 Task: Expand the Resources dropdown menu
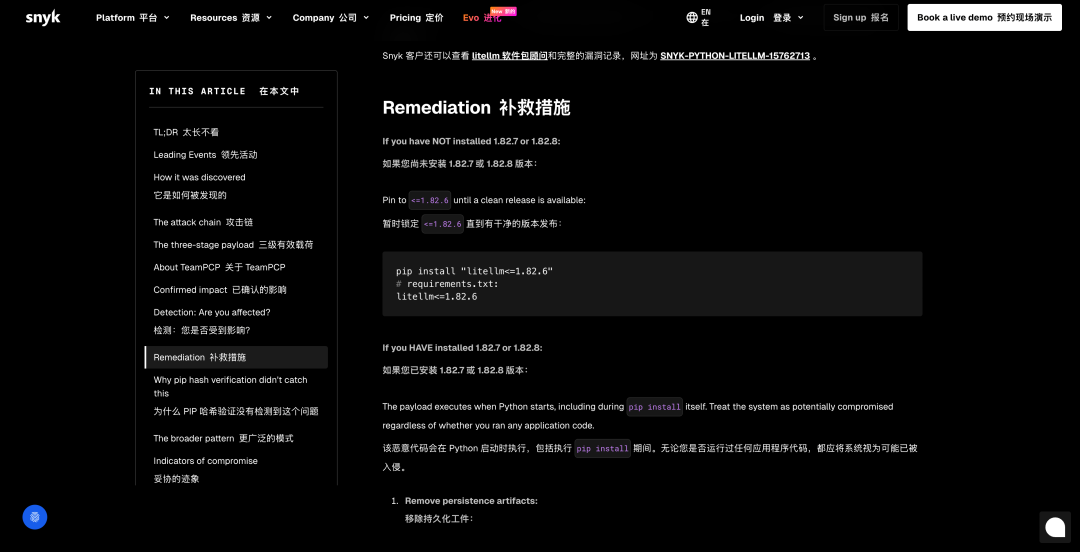[229, 18]
